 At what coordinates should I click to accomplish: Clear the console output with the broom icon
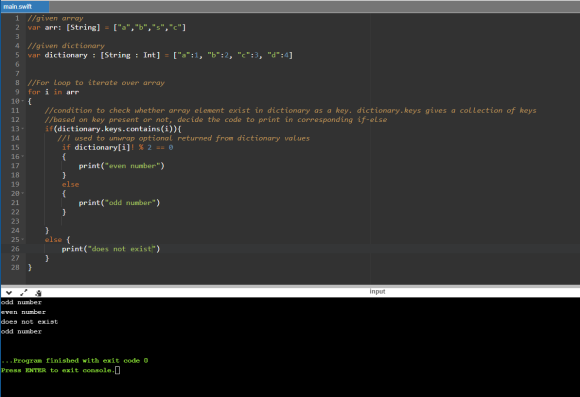(x=38, y=293)
